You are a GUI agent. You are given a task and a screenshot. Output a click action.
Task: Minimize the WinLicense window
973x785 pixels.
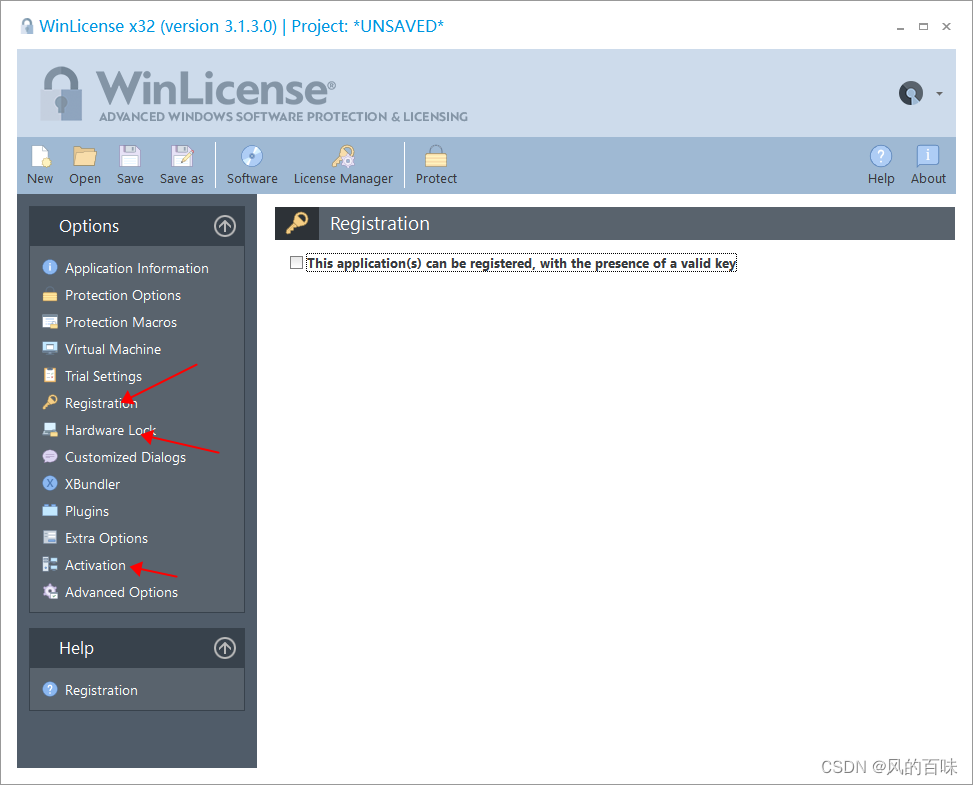[900, 27]
